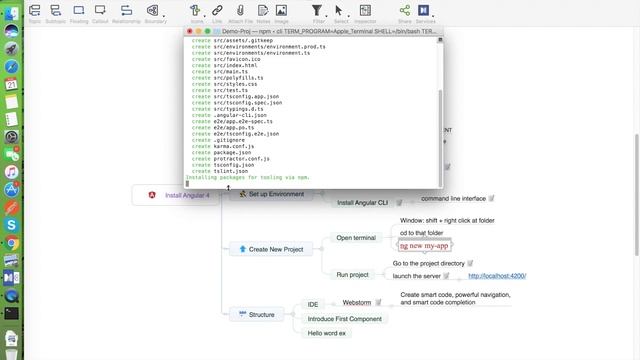Insert an Image via toolbar
The width and height of the screenshot is (640, 360).
click(x=281, y=11)
